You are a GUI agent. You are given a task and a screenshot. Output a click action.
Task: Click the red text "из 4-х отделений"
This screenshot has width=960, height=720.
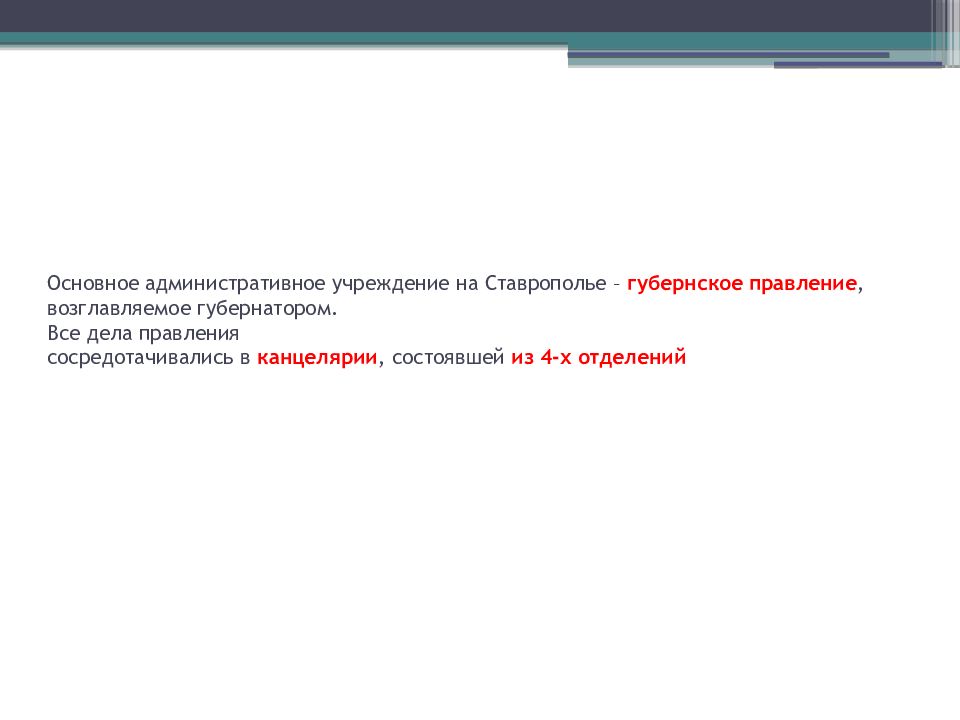click(598, 357)
